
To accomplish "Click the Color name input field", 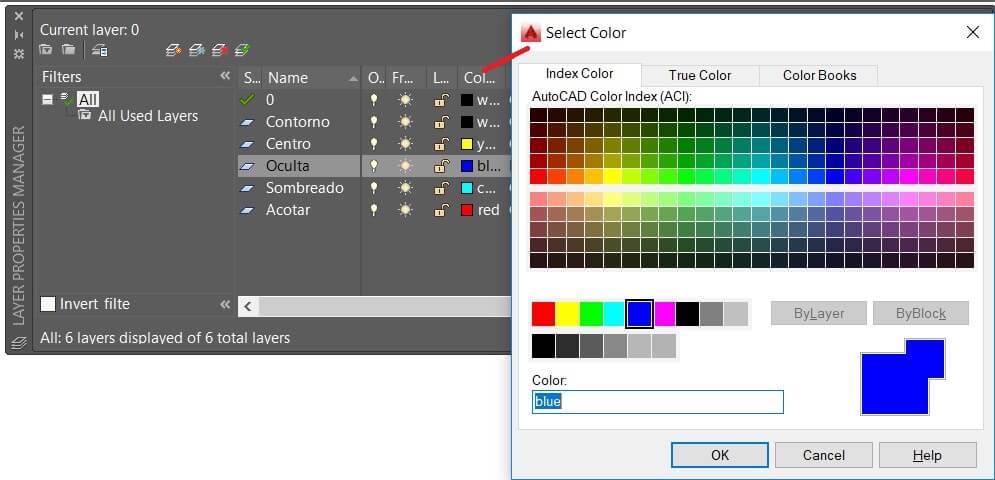I will (x=657, y=402).
